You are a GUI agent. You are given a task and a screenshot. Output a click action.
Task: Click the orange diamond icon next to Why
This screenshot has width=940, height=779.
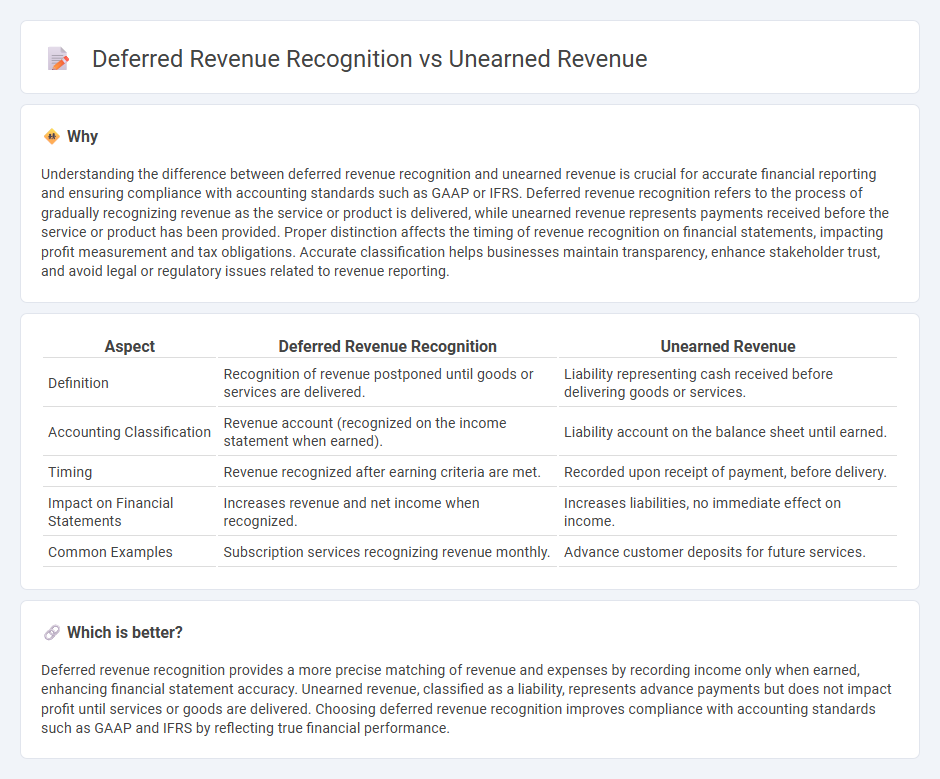click(52, 137)
